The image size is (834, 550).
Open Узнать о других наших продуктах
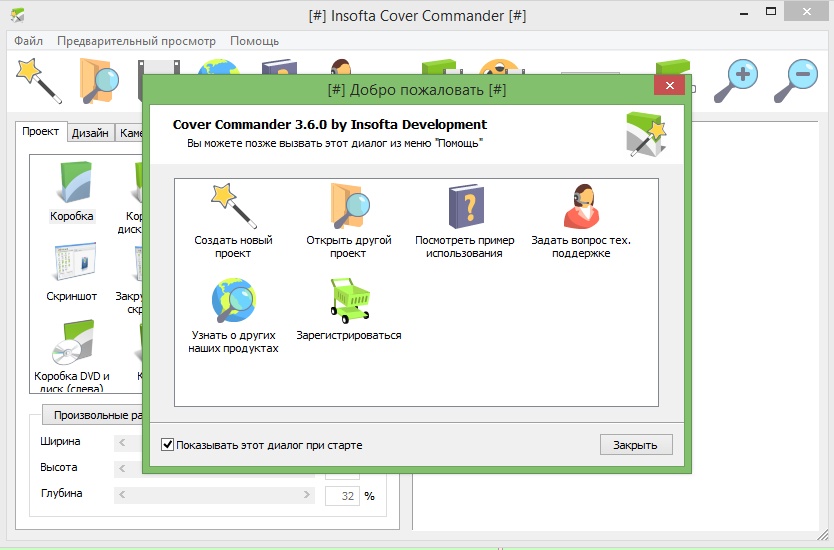point(233,316)
